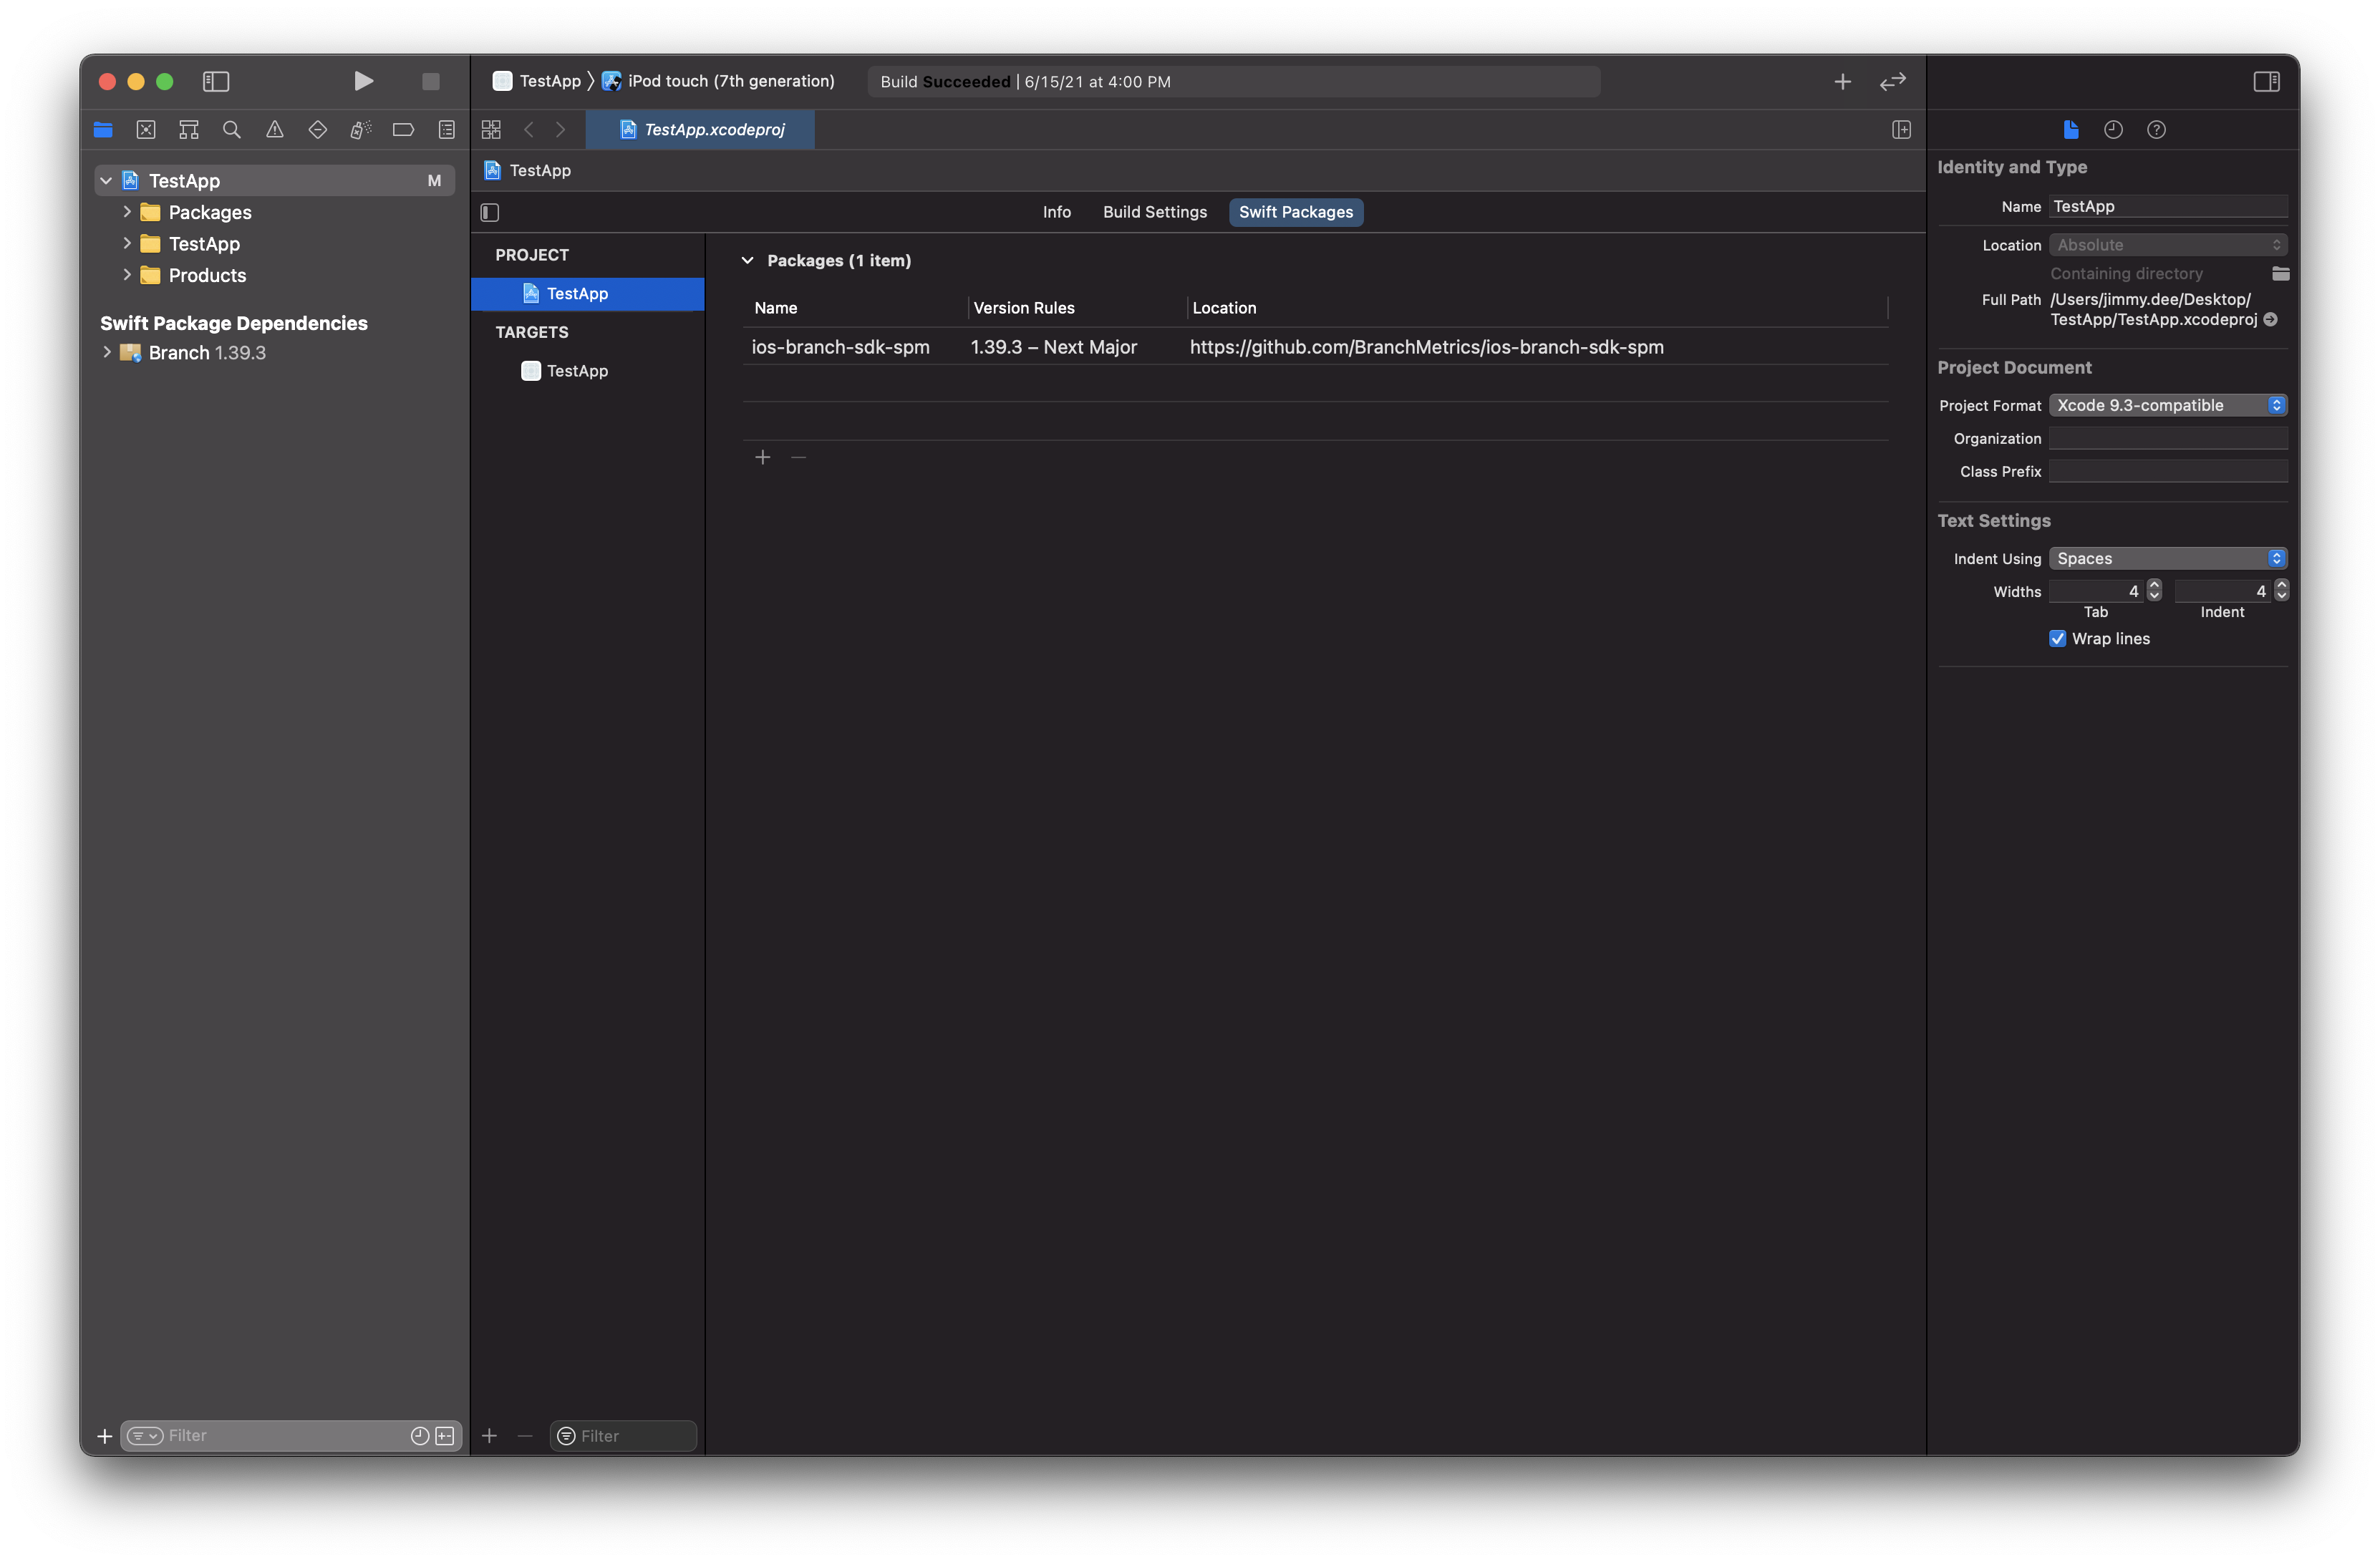Go back in editor history

pos(529,129)
